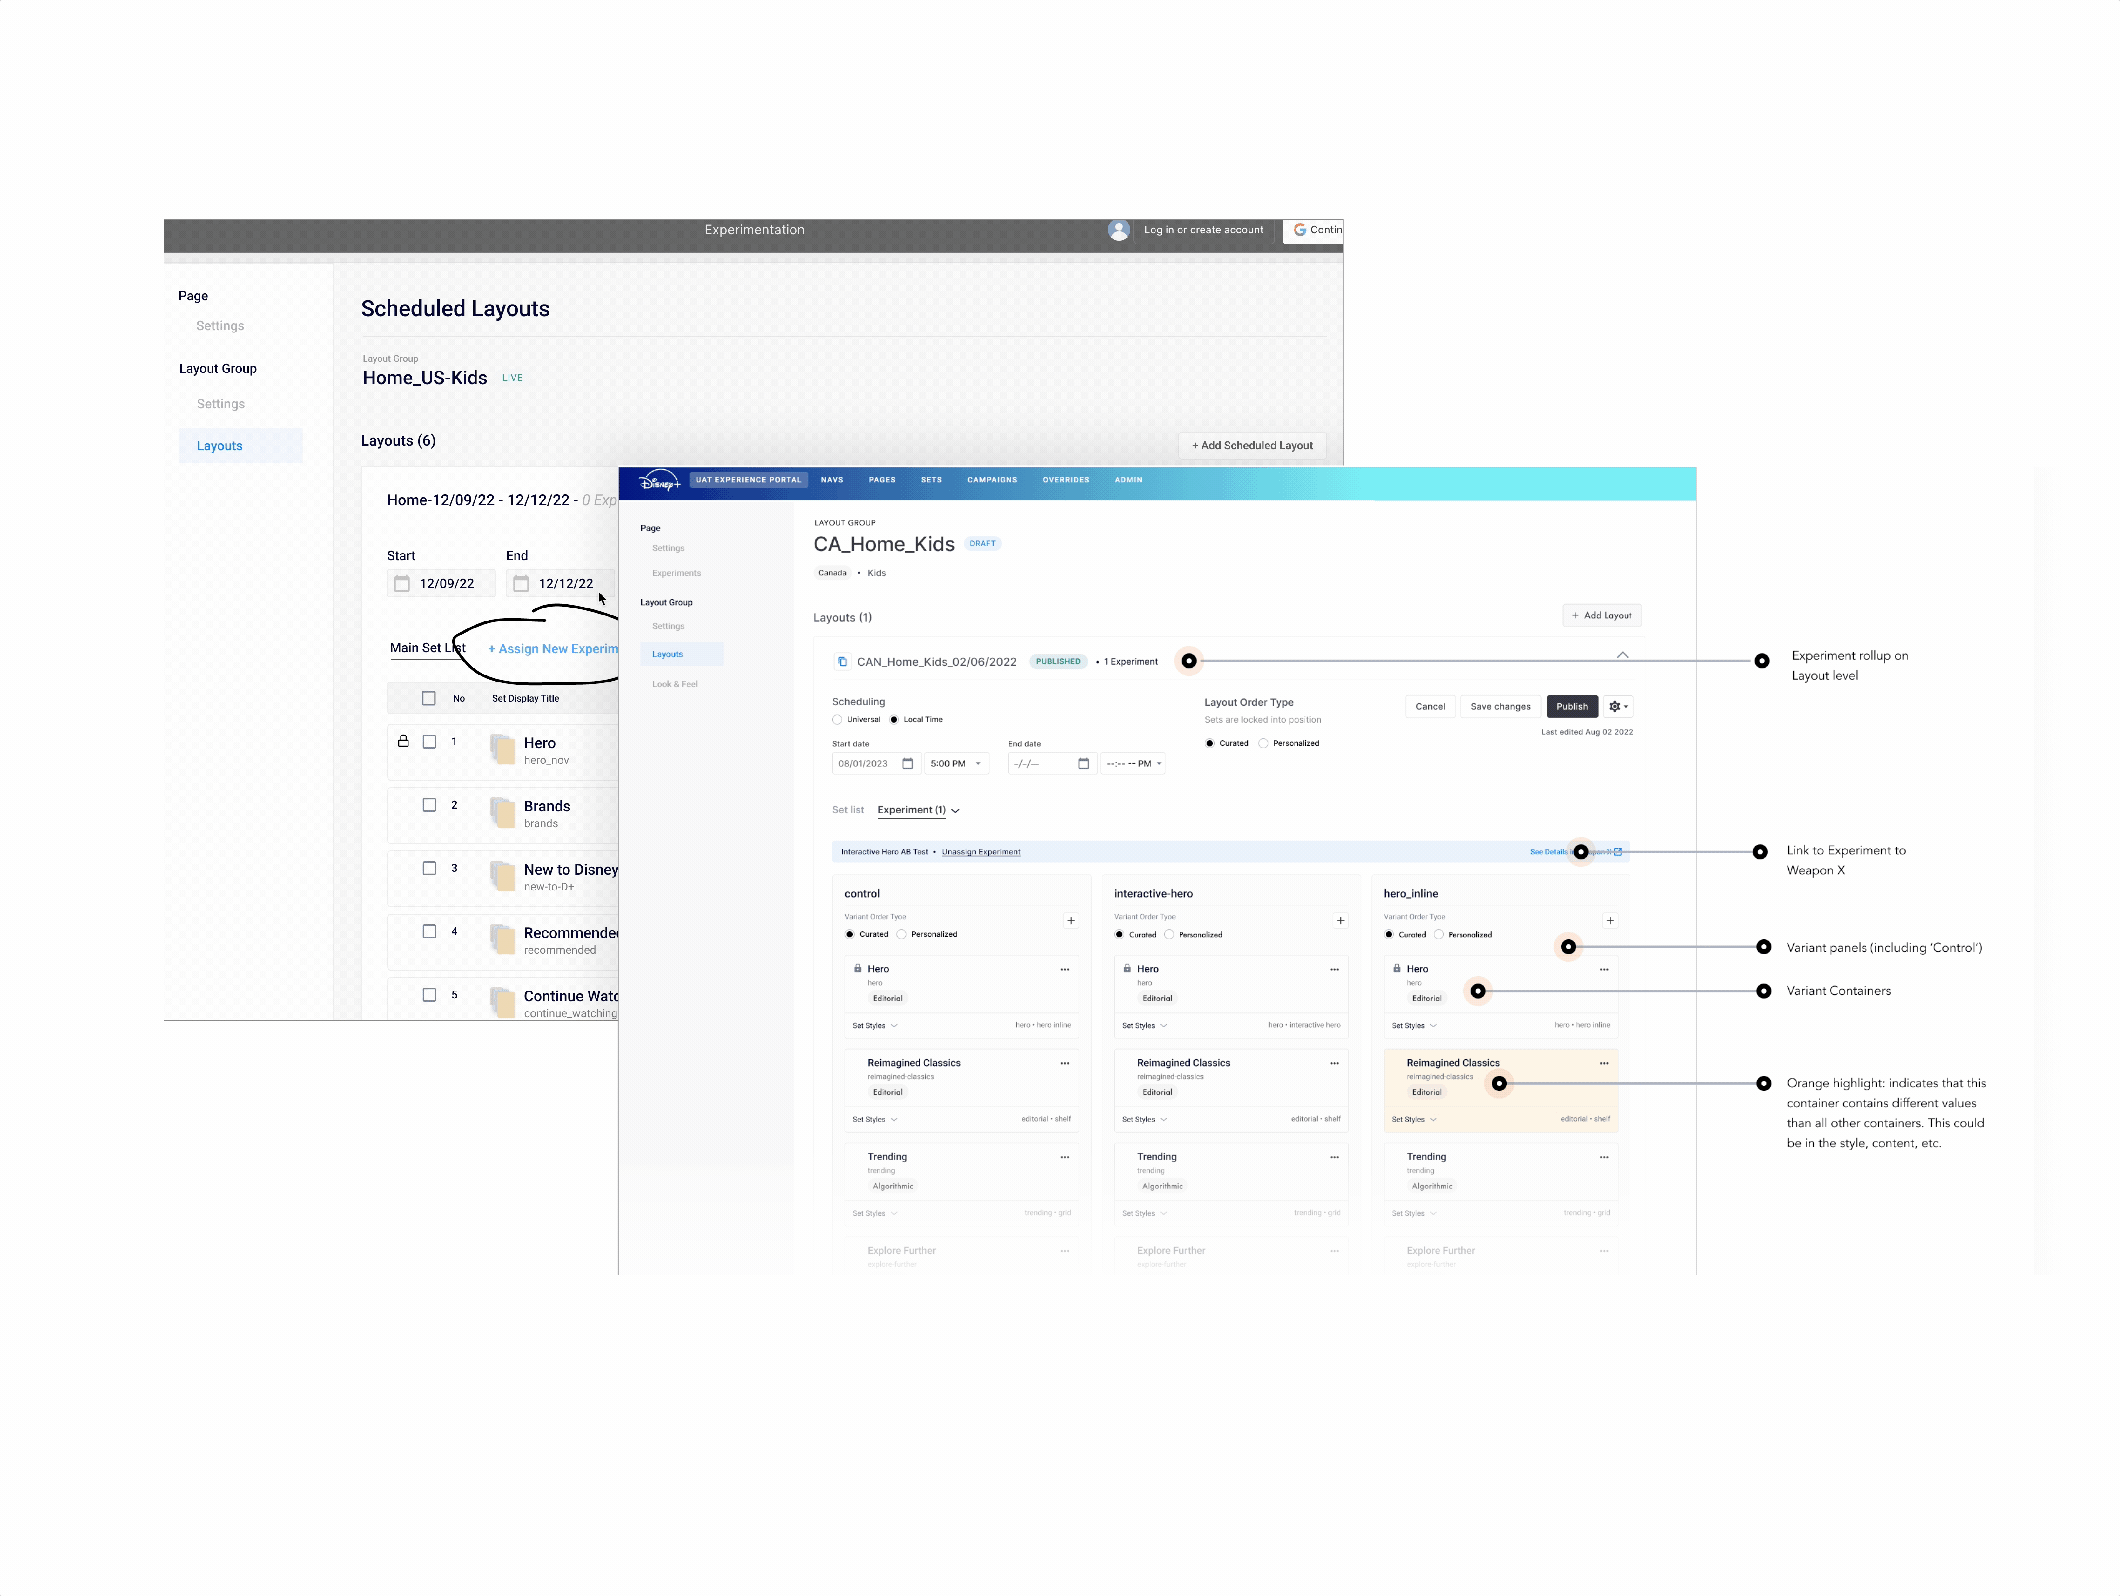Open the Start date calendar picker icon
This screenshot has height=1596, width=2120.
pyautogui.click(x=908, y=764)
